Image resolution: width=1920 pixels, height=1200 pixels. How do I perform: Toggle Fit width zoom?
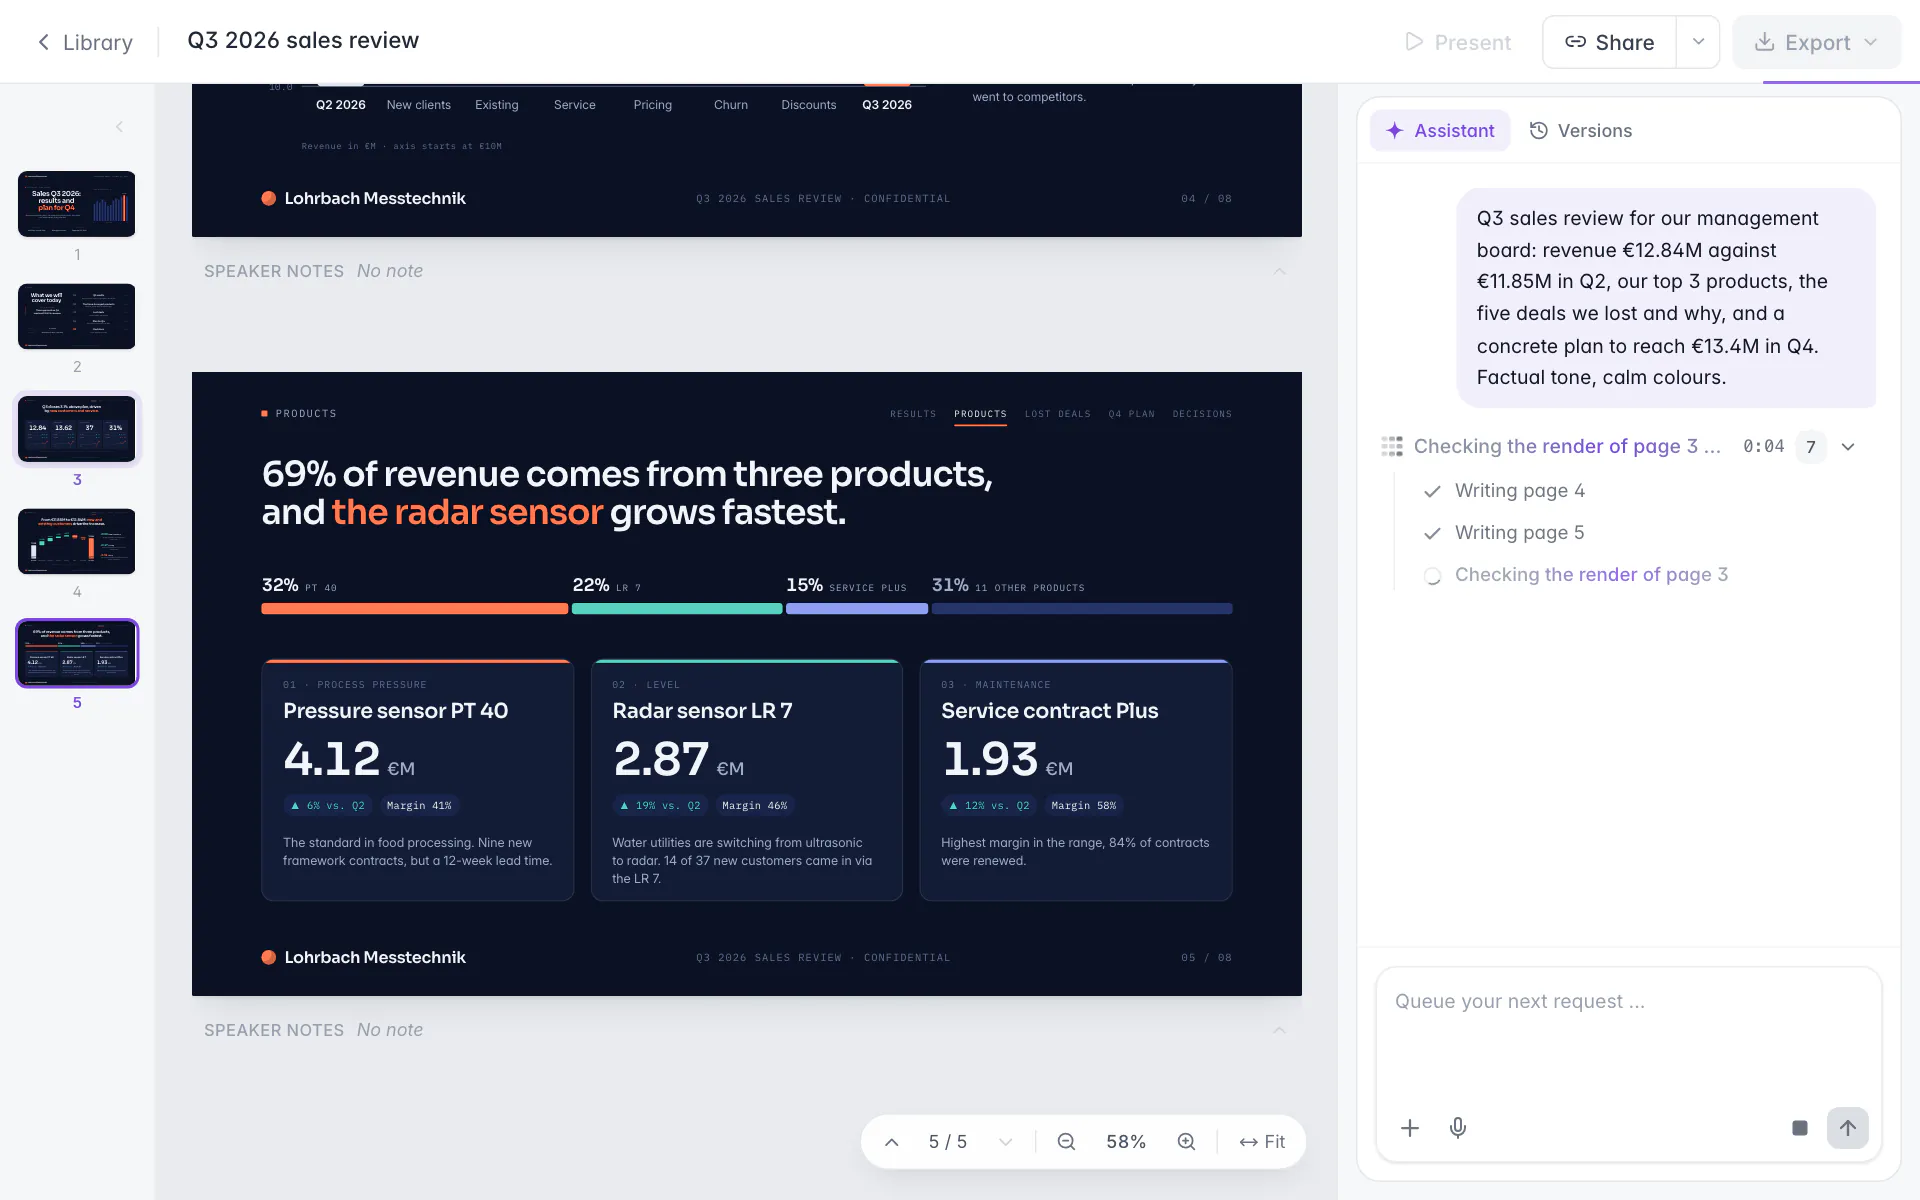[1262, 1142]
